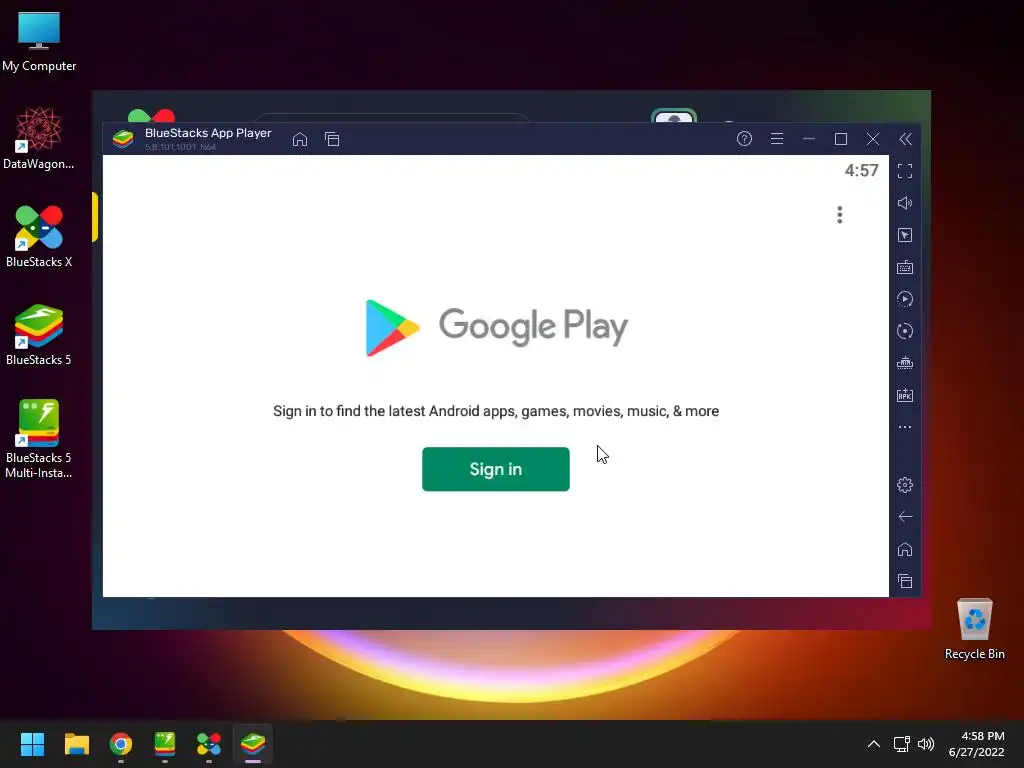Open the memory trim icon in sidebar
This screenshot has height=768, width=1024.
904,363
